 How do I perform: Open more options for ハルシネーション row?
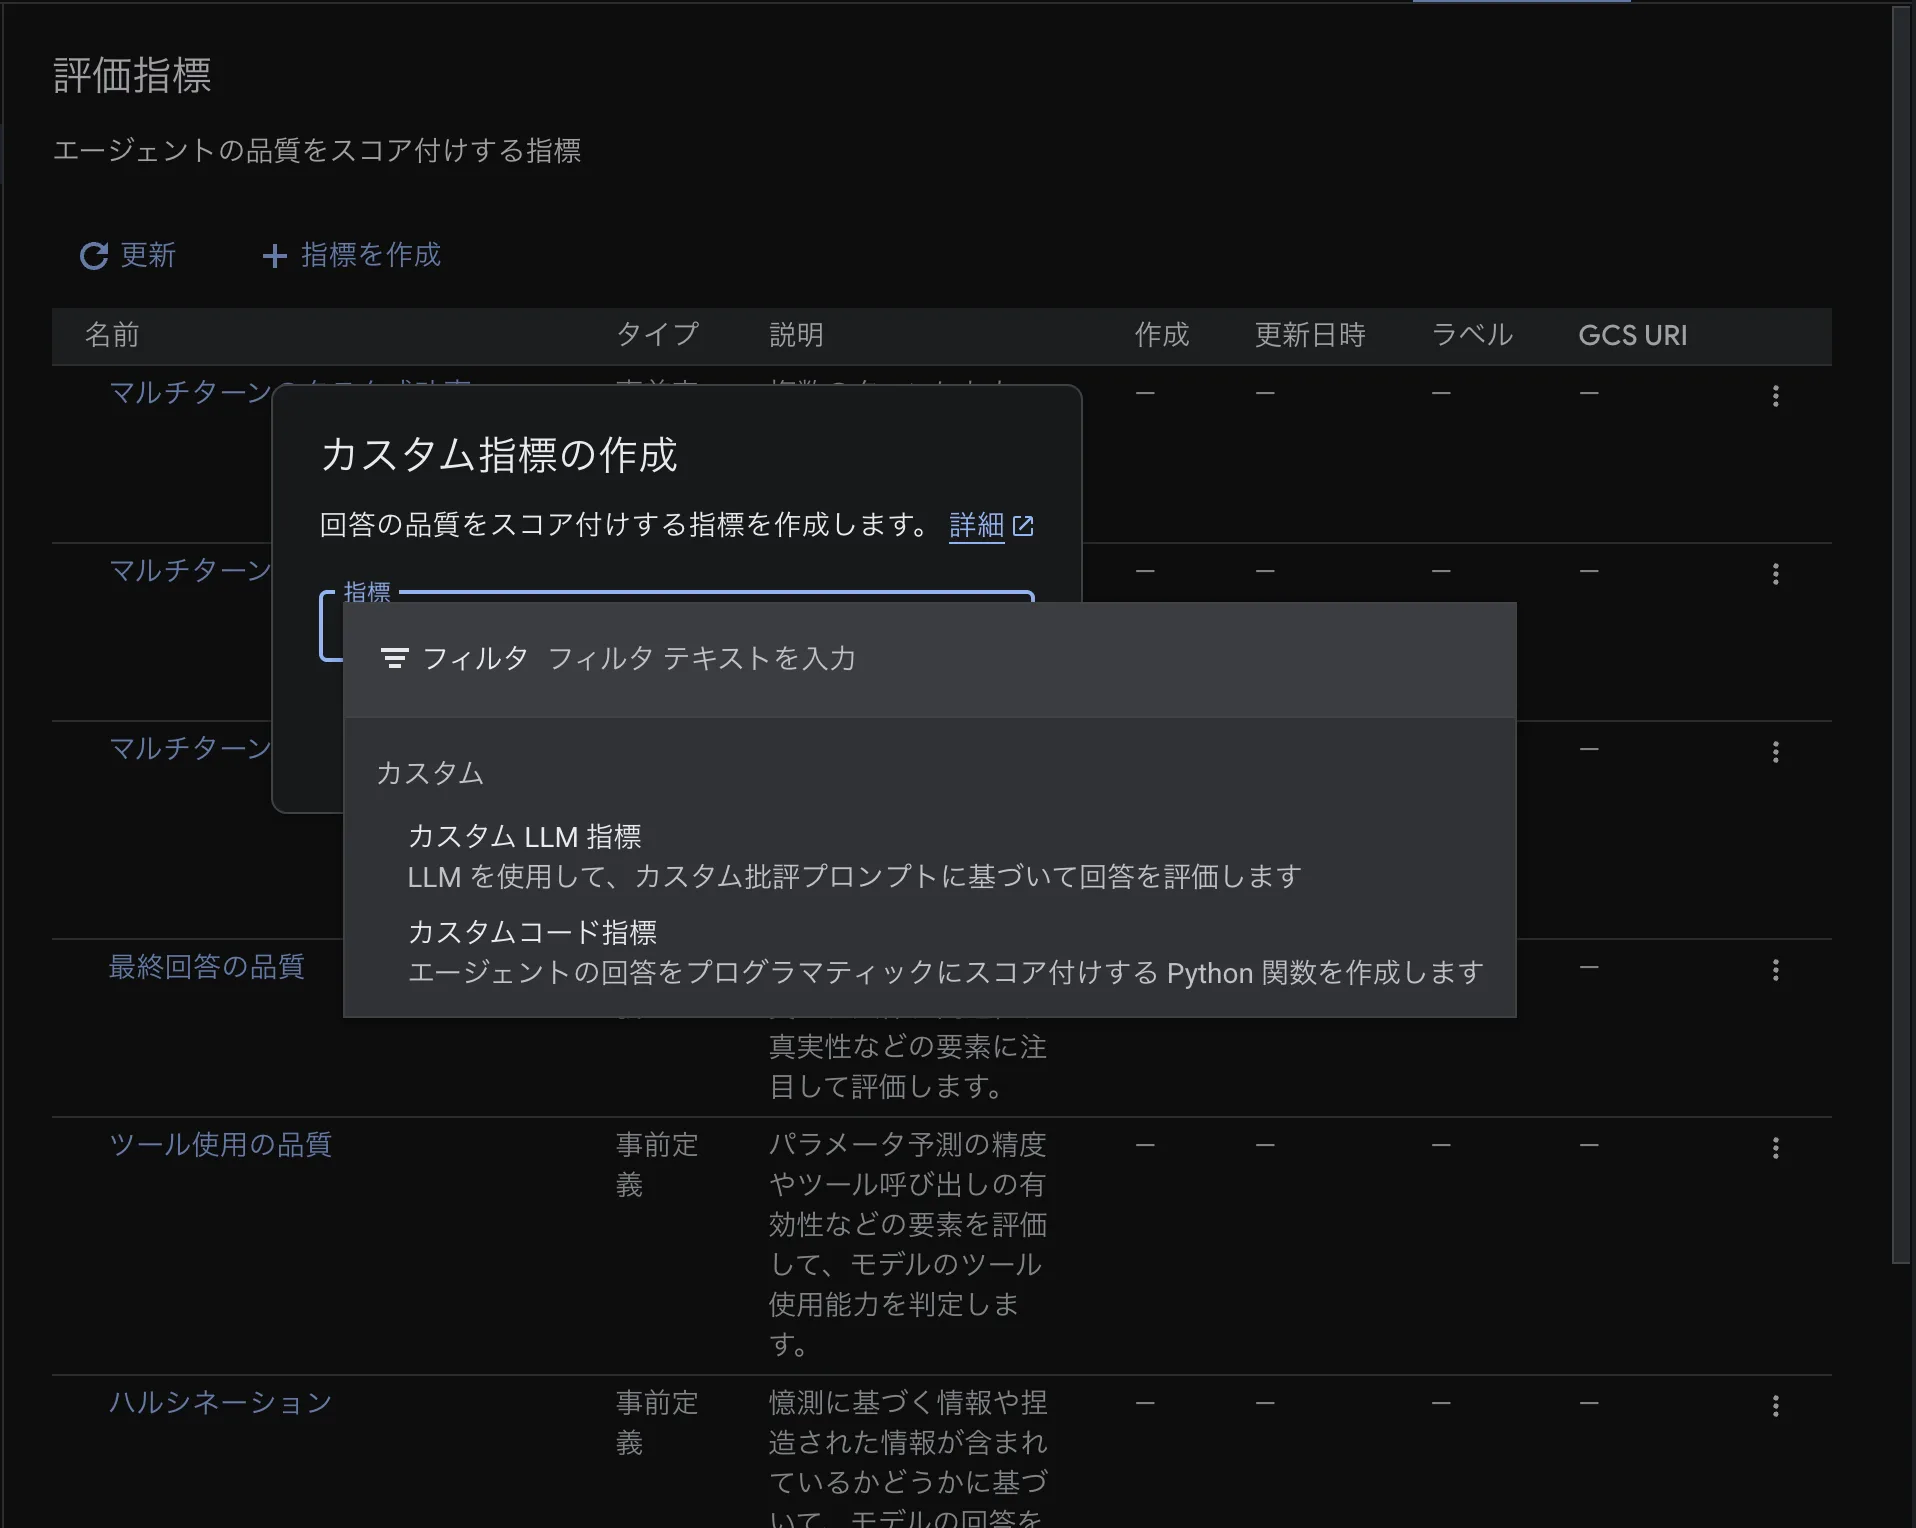point(1776,1406)
